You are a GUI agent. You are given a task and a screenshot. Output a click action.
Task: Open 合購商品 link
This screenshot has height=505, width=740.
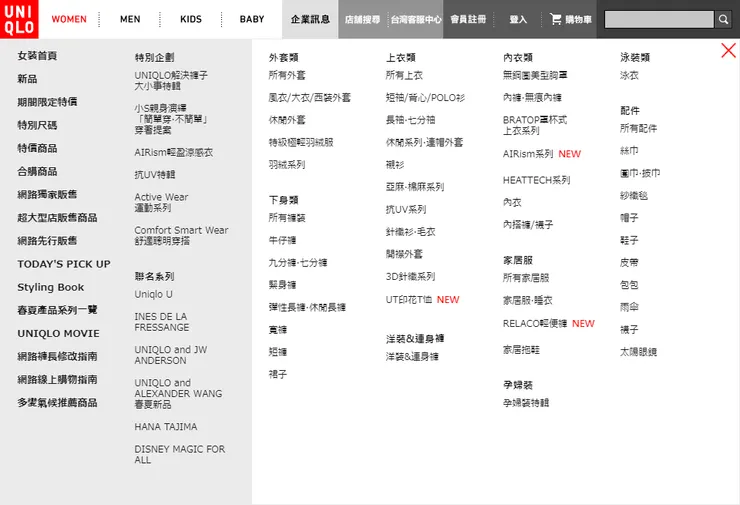click(37, 171)
